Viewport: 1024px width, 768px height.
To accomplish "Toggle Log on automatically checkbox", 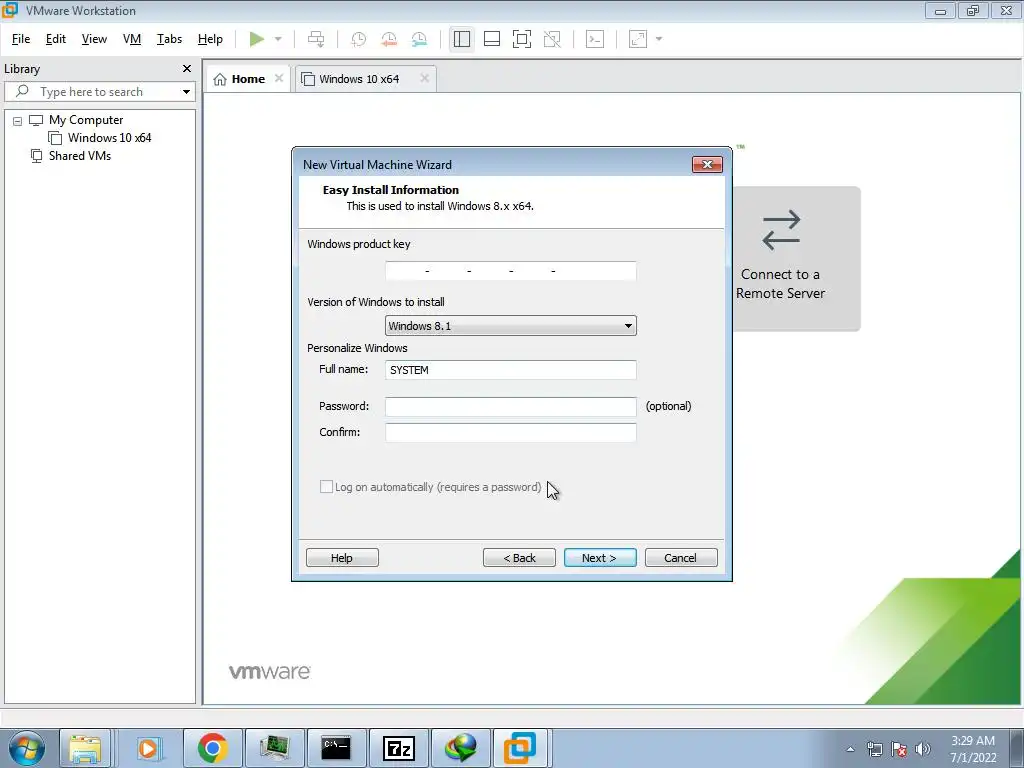I will coord(326,487).
